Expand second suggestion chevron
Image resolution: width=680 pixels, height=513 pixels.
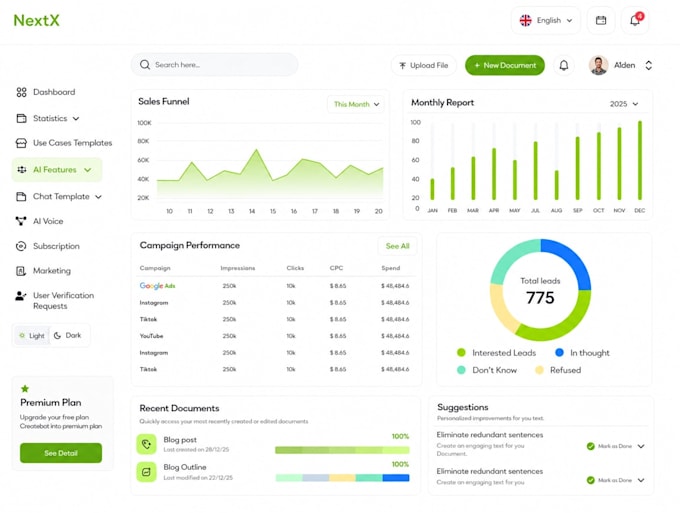(x=641, y=480)
